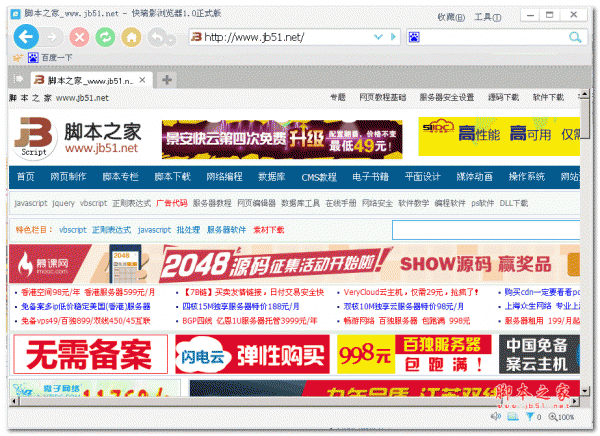Click the go arrow beside the address bar
Viewport: 600px width, 436px height.
coord(393,37)
